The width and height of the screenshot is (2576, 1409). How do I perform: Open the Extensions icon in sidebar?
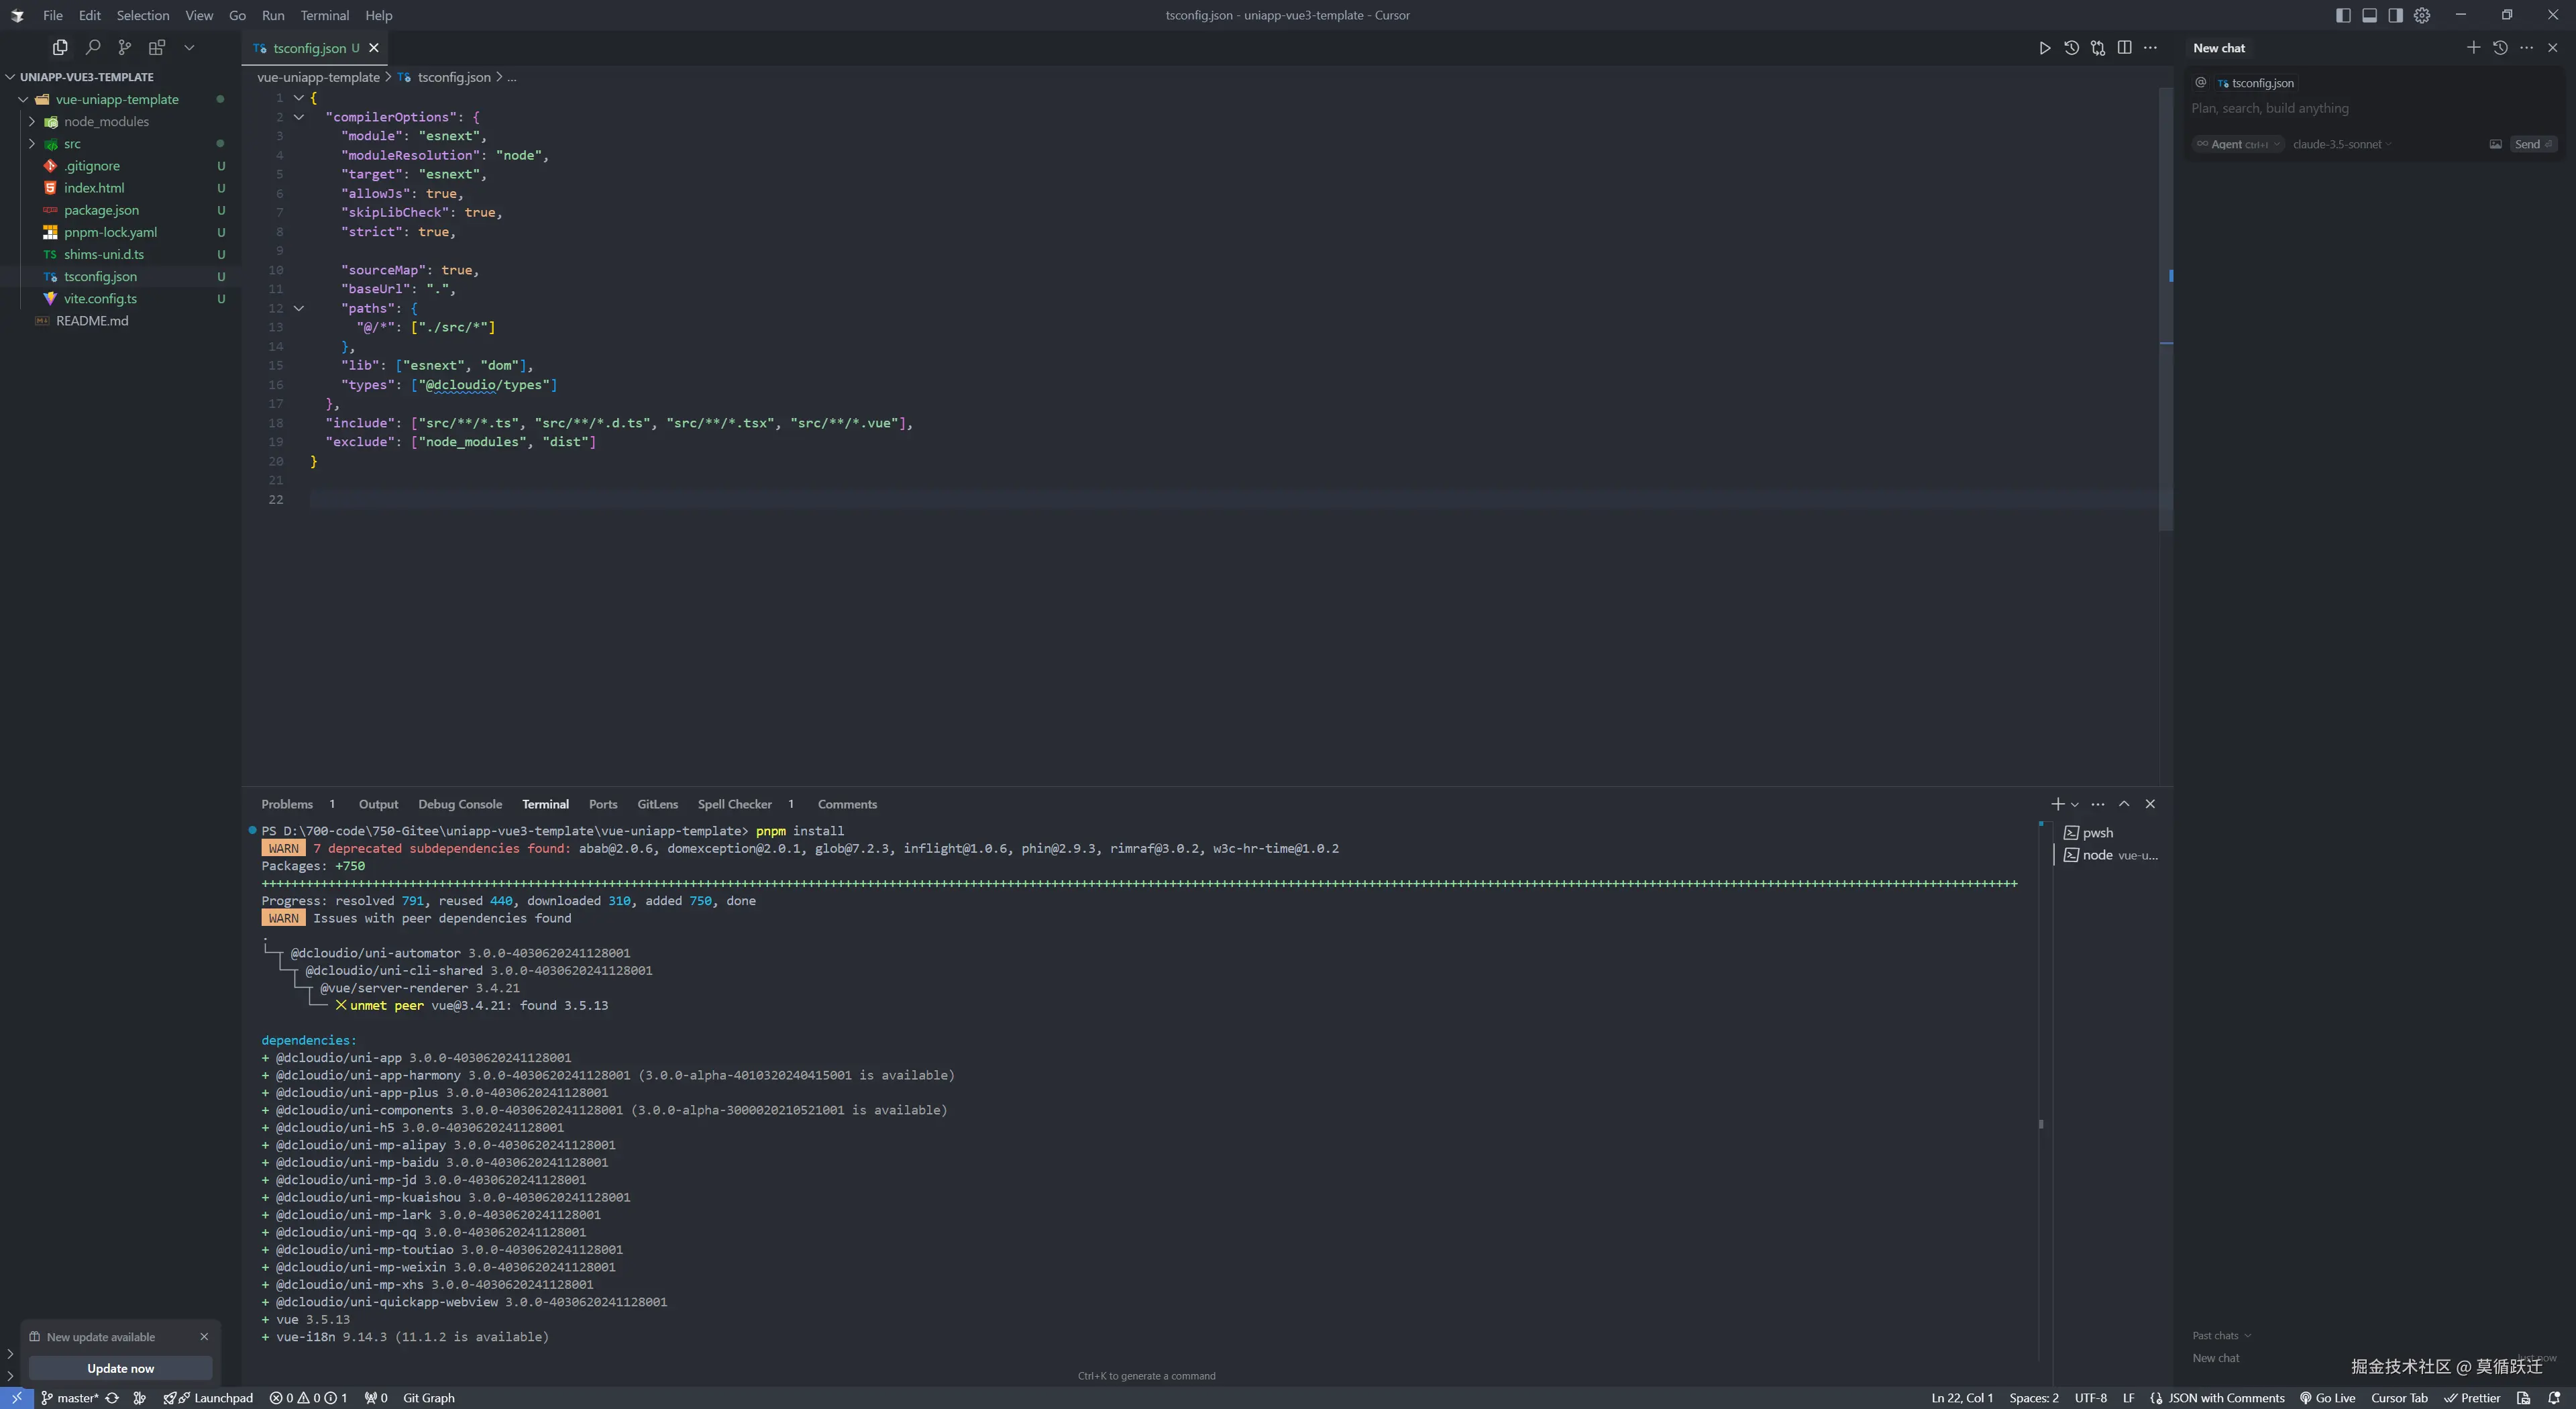[x=157, y=47]
